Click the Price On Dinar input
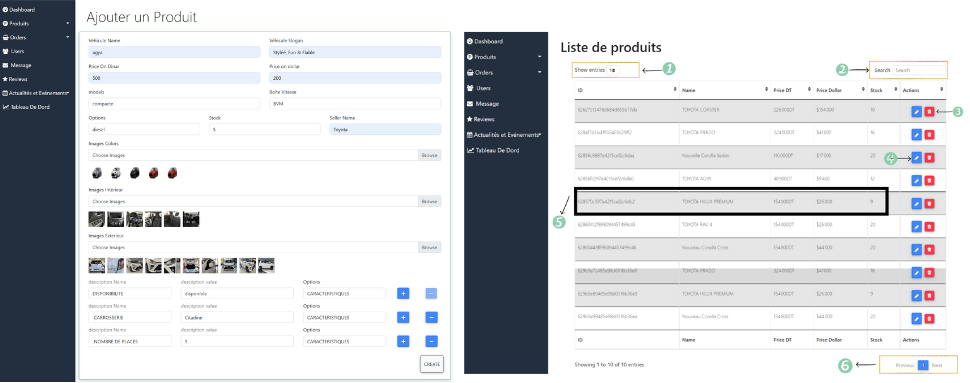This screenshot has width=970, height=383. [175, 78]
